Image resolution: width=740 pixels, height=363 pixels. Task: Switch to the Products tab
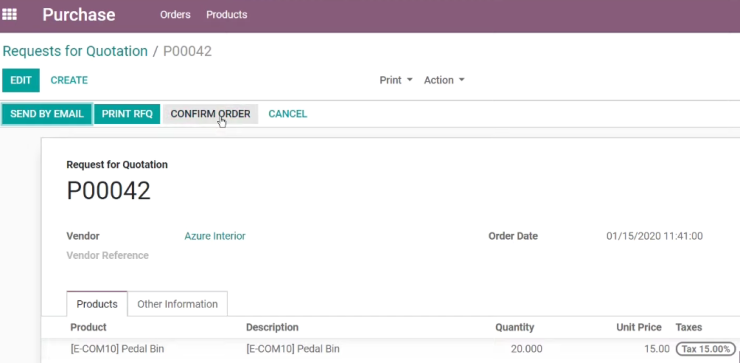[x=97, y=304]
